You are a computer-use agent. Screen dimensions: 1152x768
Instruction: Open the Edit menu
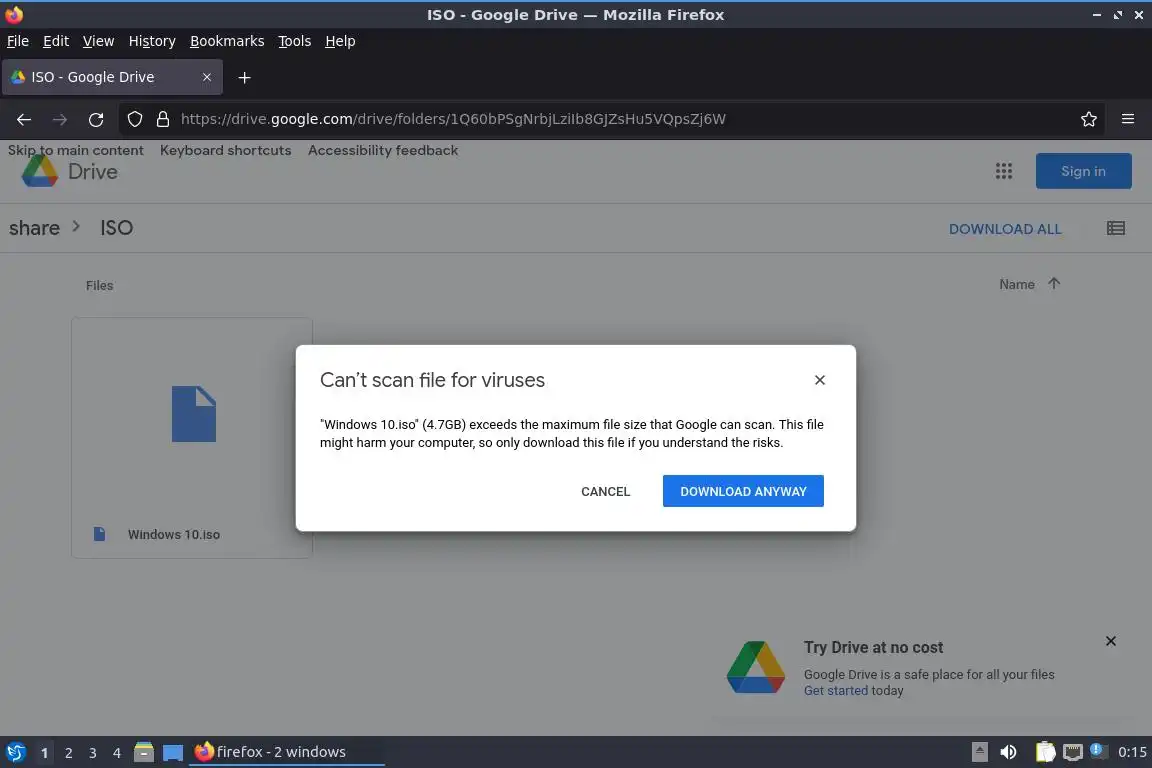coord(56,41)
